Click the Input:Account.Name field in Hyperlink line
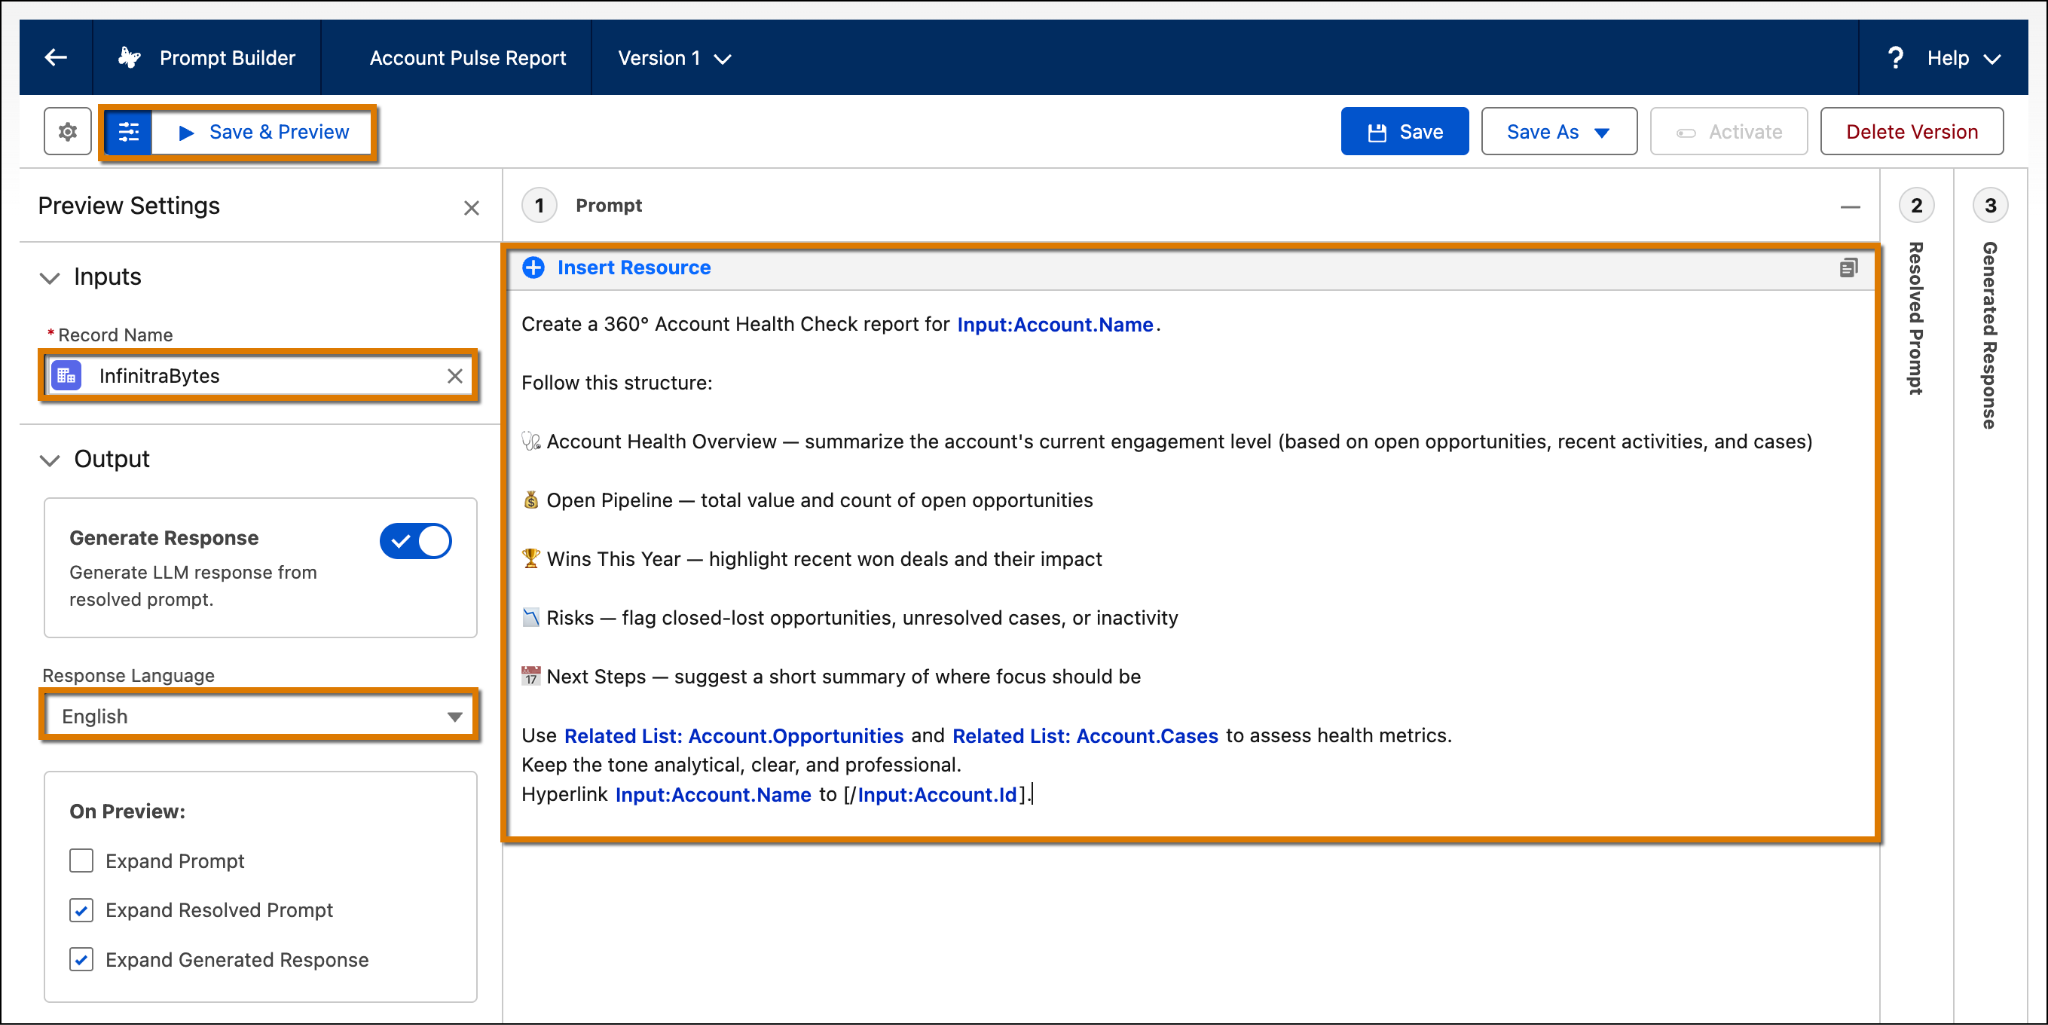The height and width of the screenshot is (1025, 2048). coord(713,795)
